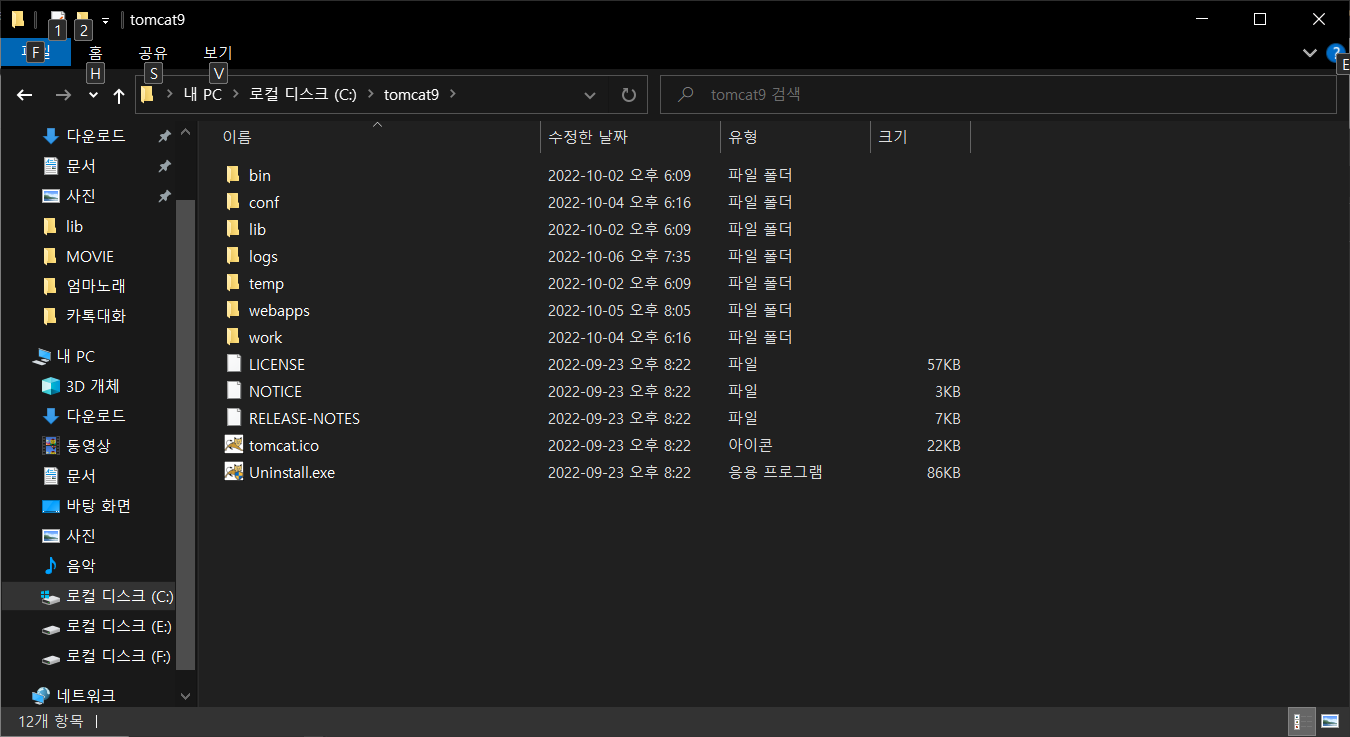
Task: Select 로컬 디스크 (C:) in the navigation pane
Action: [x=107, y=596]
